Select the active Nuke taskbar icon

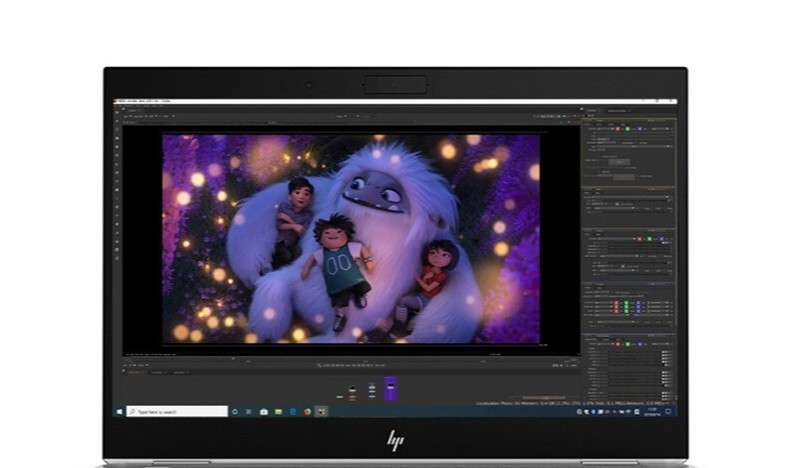coord(322,411)
